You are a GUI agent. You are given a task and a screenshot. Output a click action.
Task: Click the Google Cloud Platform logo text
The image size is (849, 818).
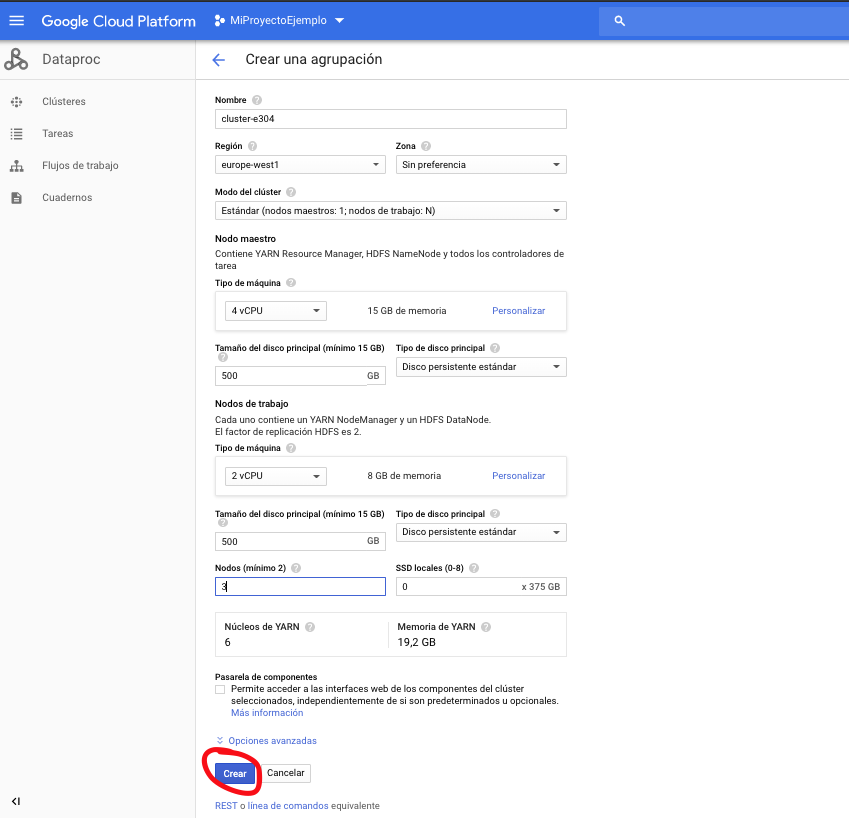pos(119,21)
